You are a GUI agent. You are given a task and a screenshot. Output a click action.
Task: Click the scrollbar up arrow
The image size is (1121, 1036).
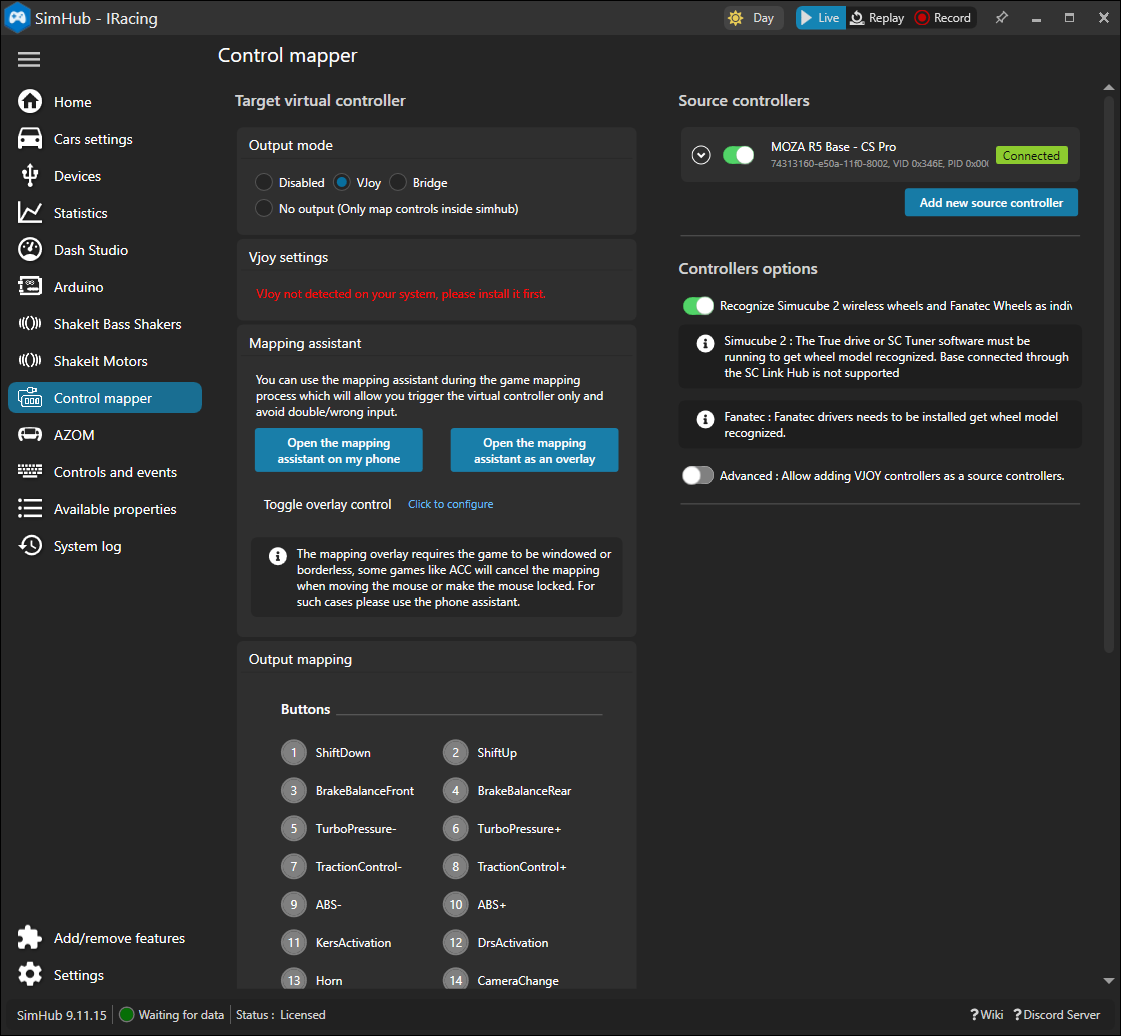(1108, 87)
